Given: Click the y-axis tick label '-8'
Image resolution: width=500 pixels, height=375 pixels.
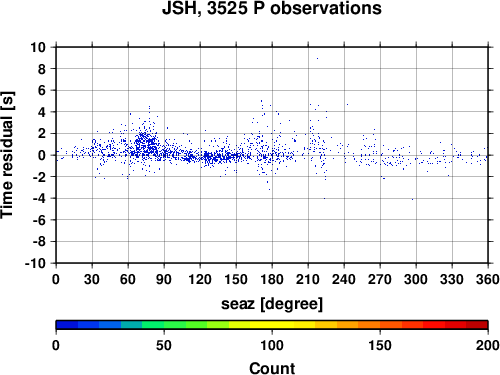Looking at the screenshot, I should (39, 242).
